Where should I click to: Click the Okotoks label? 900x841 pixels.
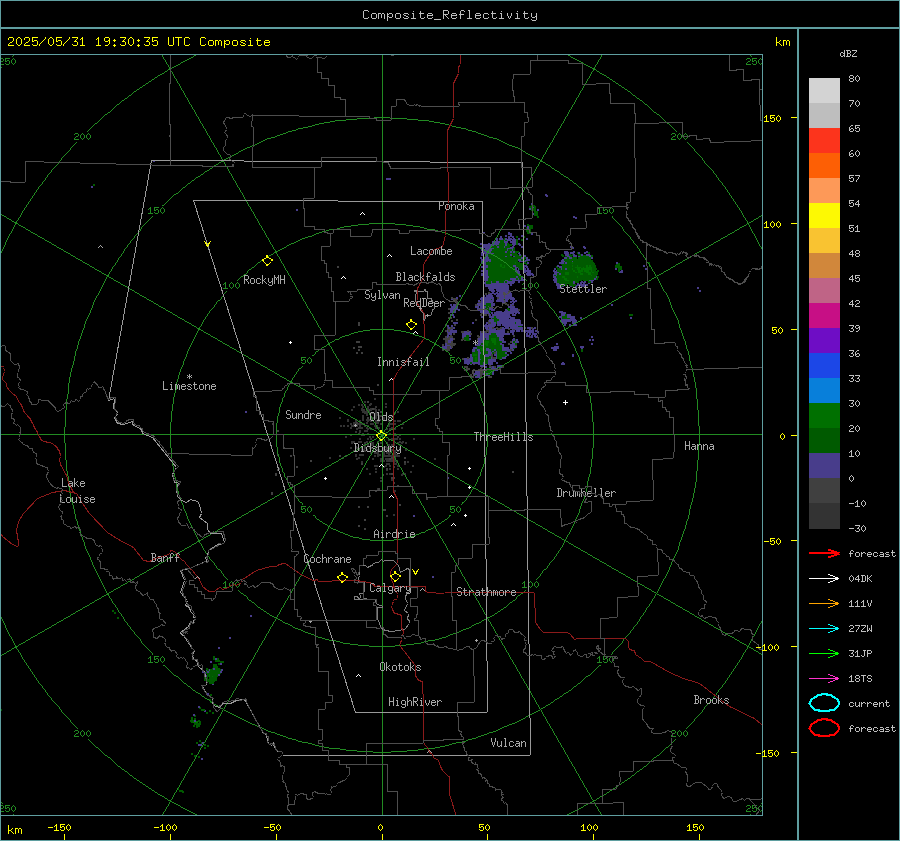click(x=400, y=667)
